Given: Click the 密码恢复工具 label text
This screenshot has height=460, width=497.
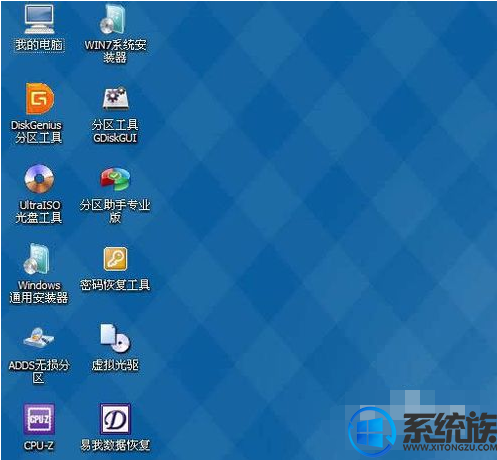Looking at the screenshot, I should point(115,285).
